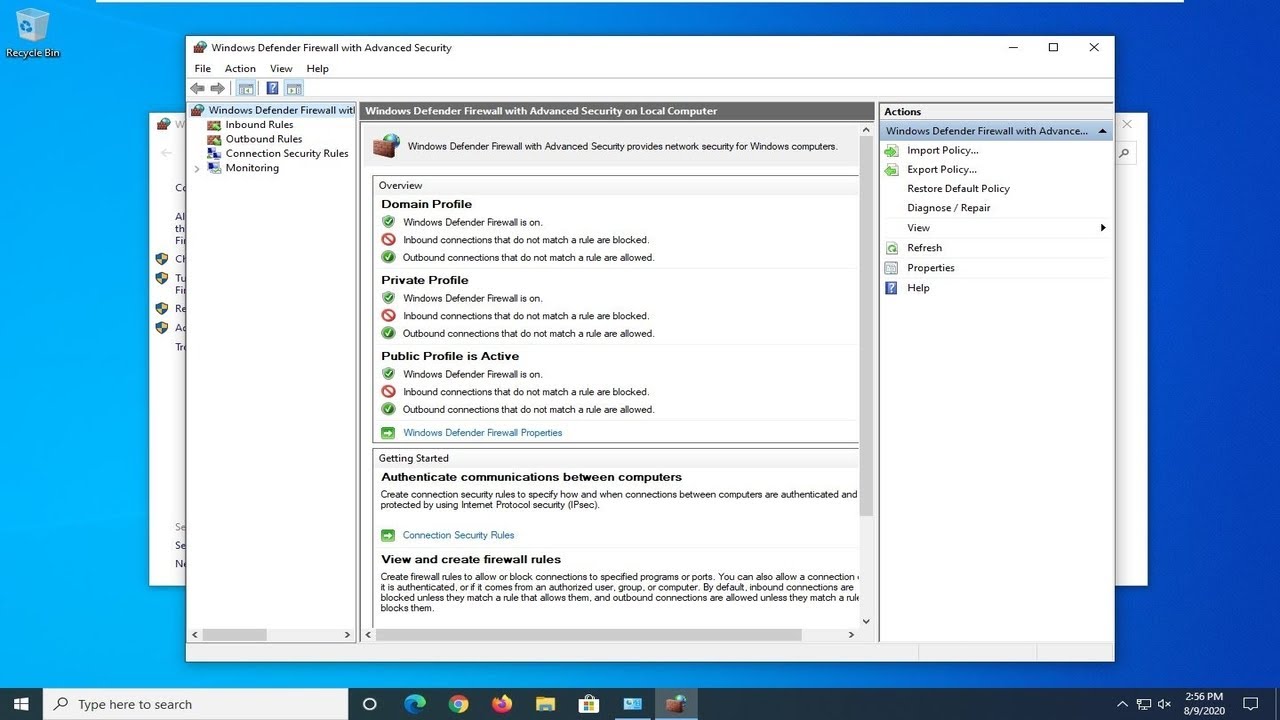1280x720 pixels.
Task: Click the blue question mark Help toolbar icon
Action: coord(272,88)
